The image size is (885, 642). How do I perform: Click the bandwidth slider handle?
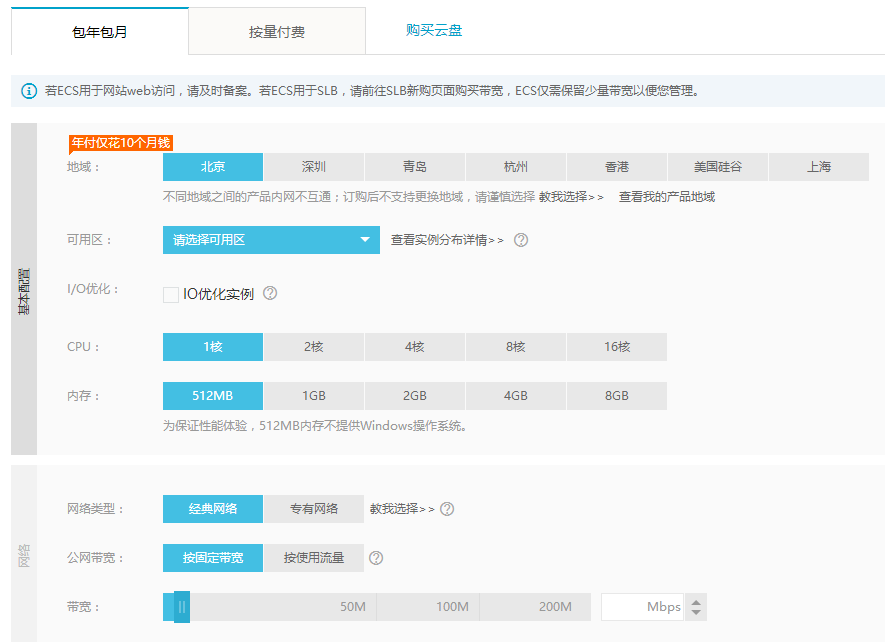click(x=181, y=607)
